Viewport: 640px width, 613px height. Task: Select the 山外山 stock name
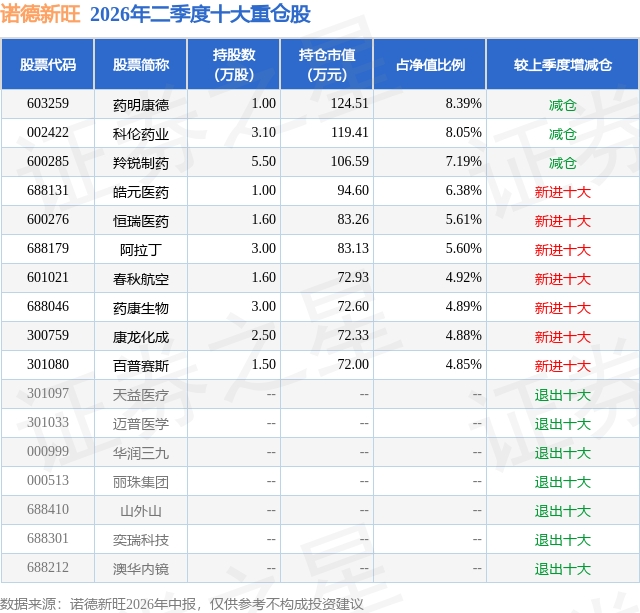pos(141,511)
